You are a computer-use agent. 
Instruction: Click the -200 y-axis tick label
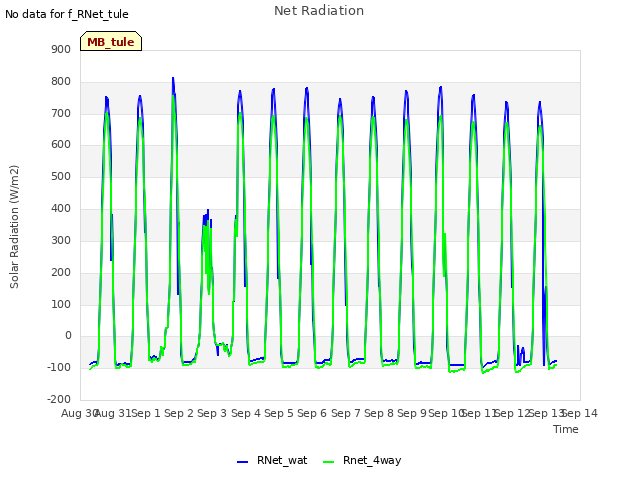(x=59, y=399)
